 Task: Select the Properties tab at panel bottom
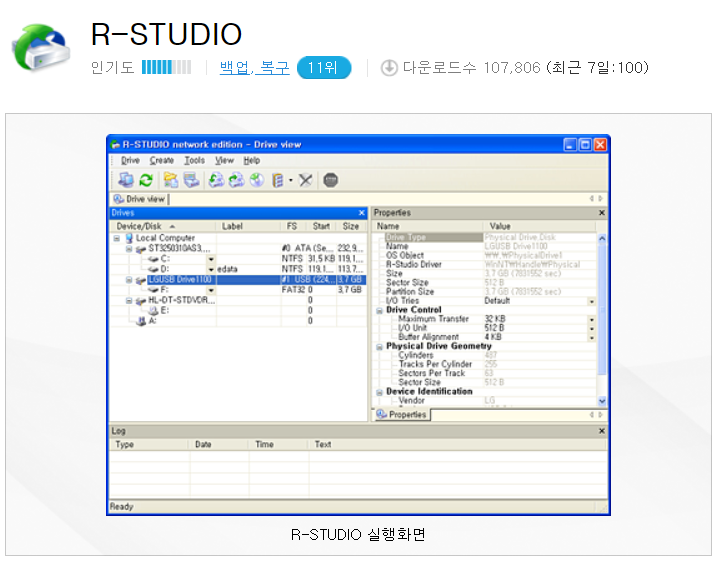pos(402,415)
